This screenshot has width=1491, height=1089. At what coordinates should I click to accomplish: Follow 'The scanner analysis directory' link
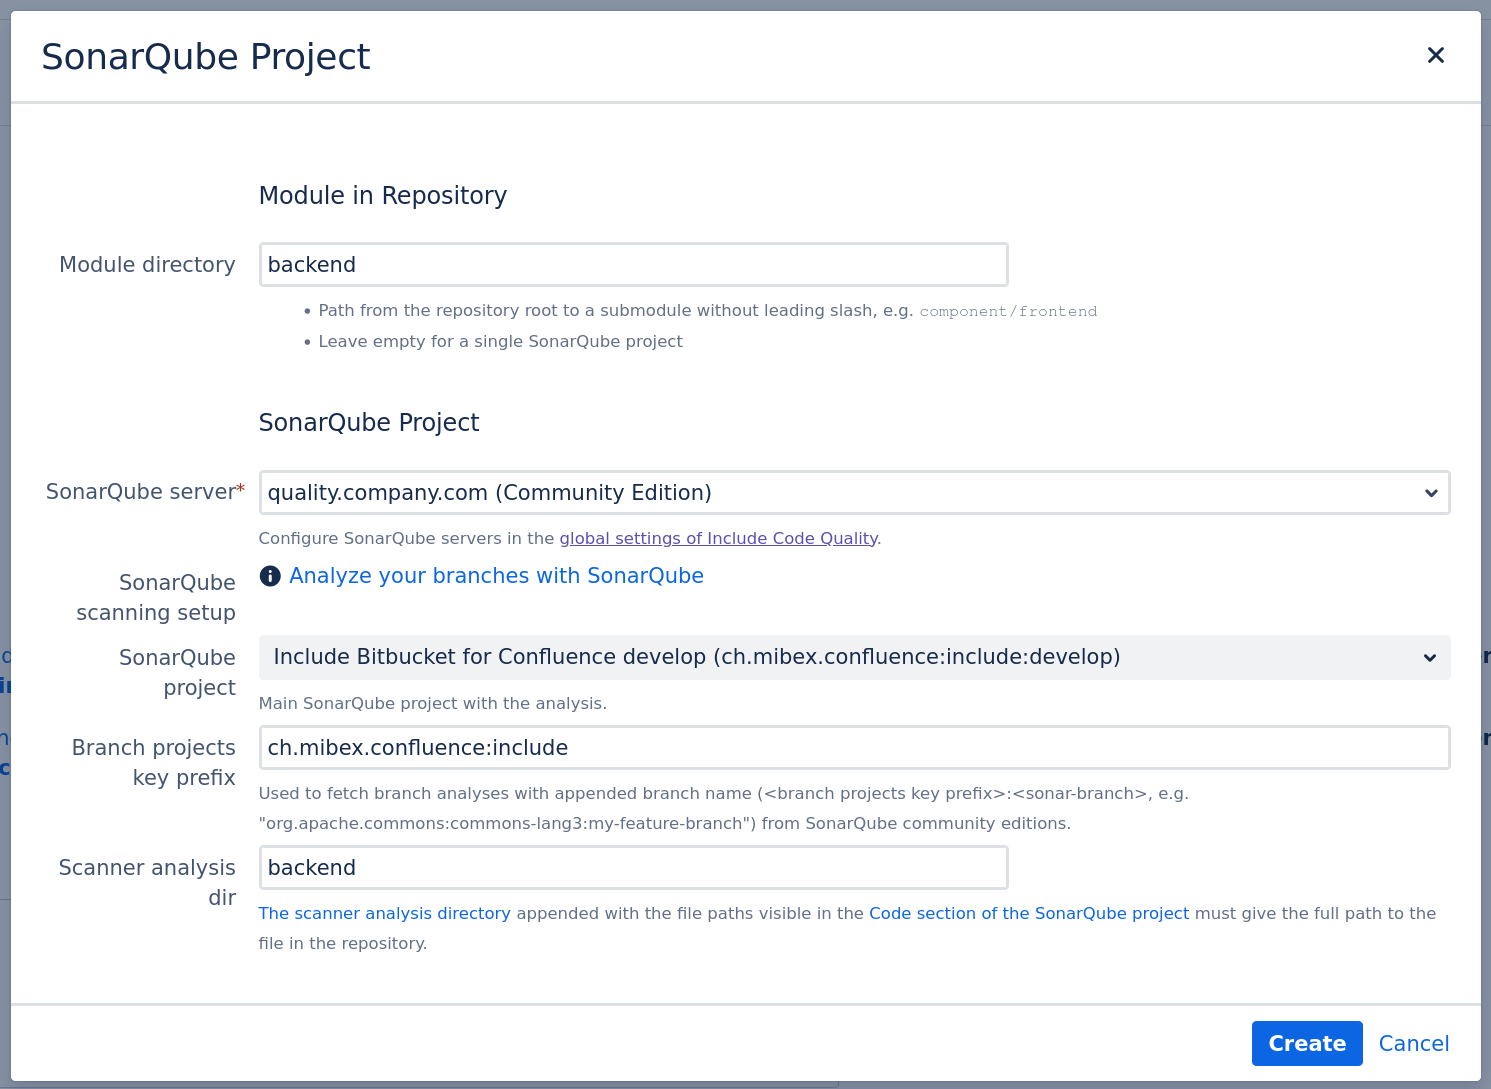tap(384, 913)
